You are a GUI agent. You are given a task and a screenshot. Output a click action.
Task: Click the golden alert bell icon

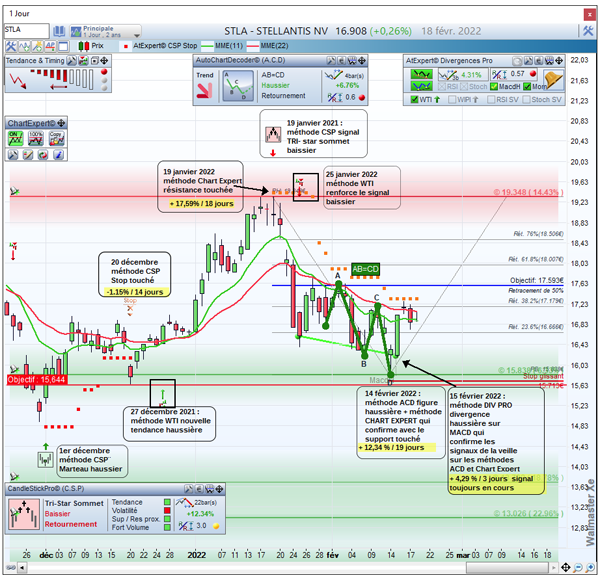tap(553, 80)
